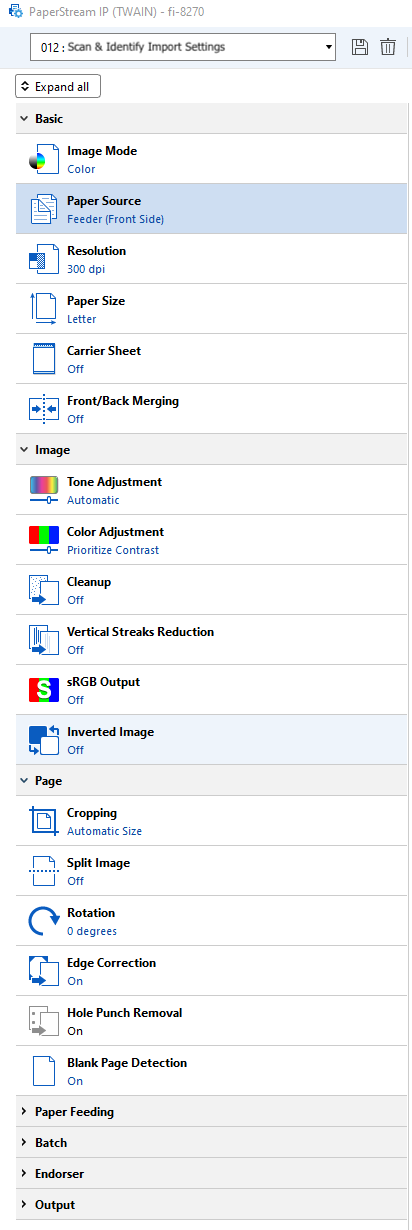Open the Carrier Sheet label
Viewport: 412px width, 1230px height.
coord(104,351)
